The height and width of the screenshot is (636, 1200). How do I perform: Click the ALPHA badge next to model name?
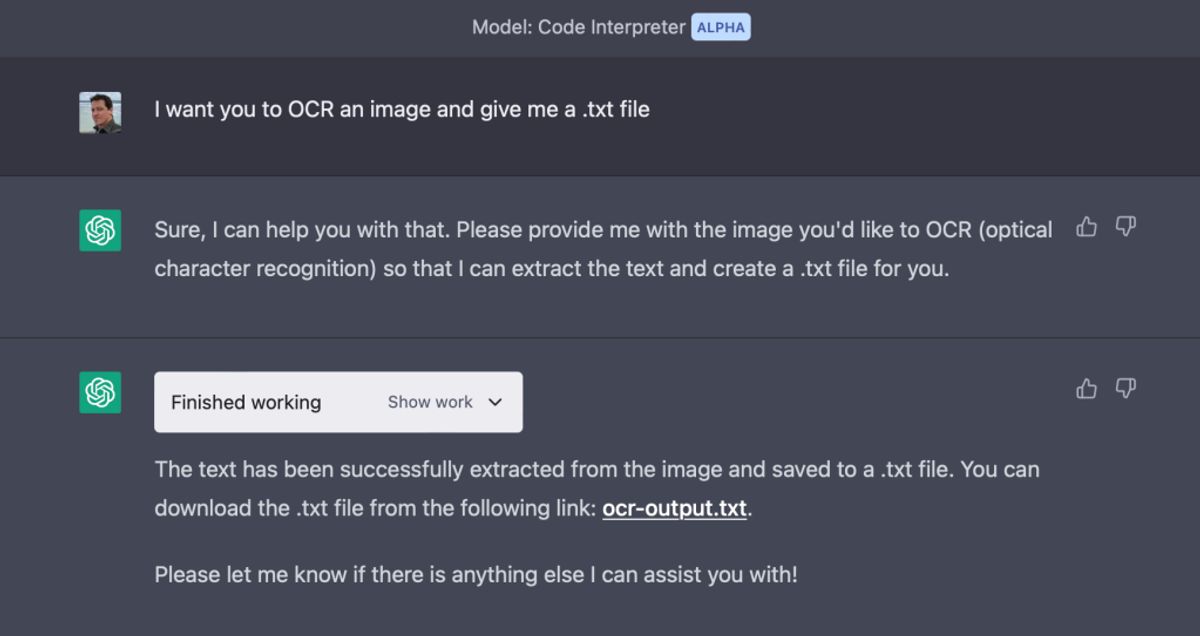[721, 26]
